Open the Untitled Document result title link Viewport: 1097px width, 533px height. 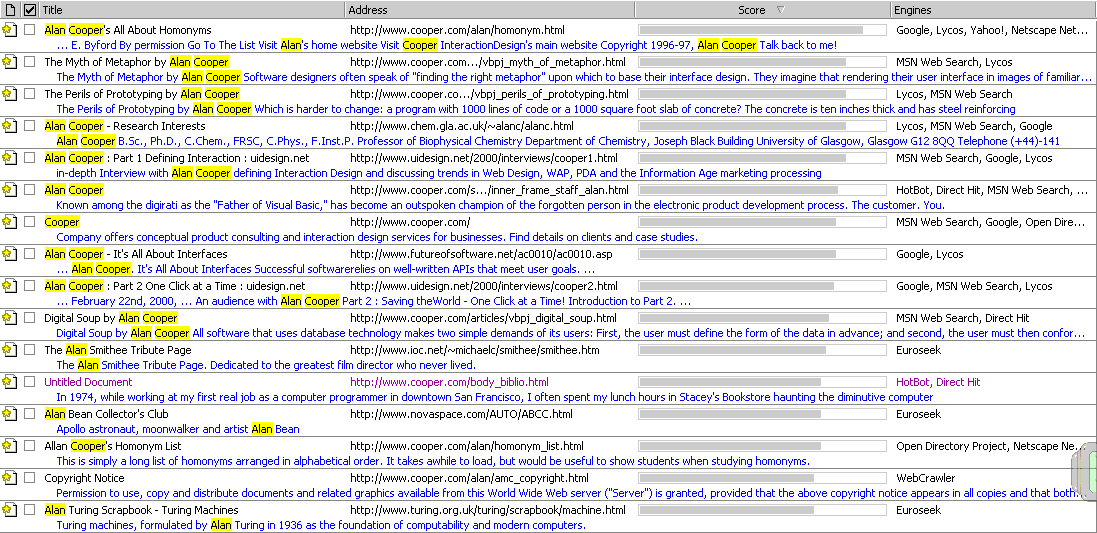88,382
